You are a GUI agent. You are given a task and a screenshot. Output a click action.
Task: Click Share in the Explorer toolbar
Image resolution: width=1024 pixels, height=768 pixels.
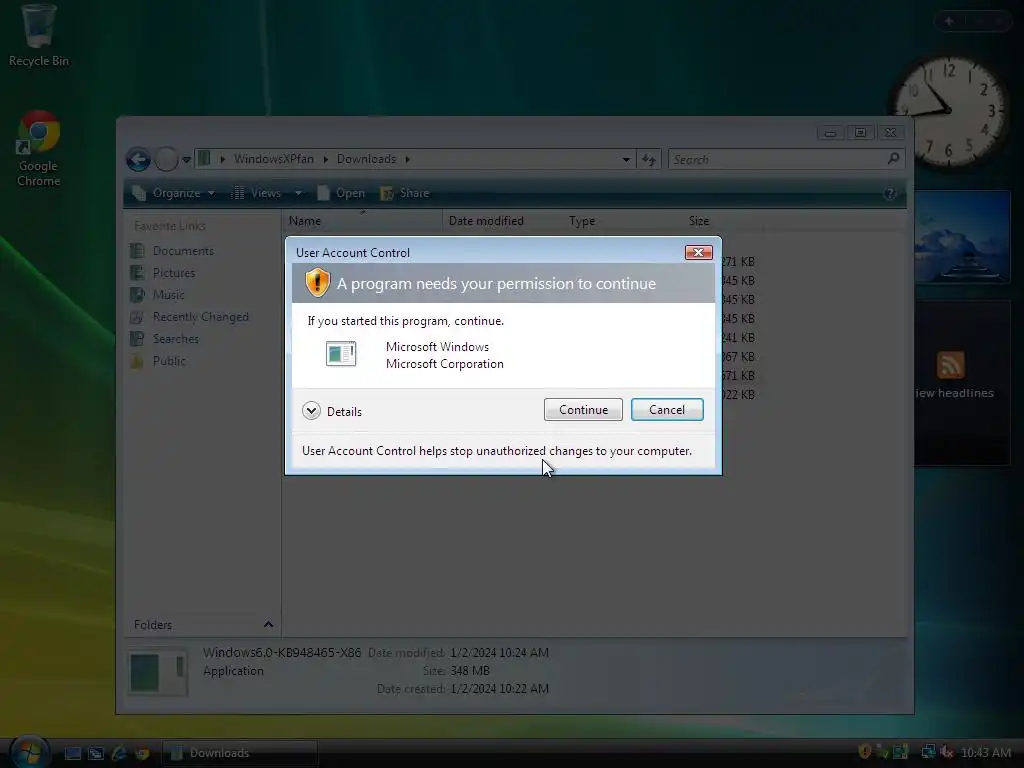click(x=405, y=193)
